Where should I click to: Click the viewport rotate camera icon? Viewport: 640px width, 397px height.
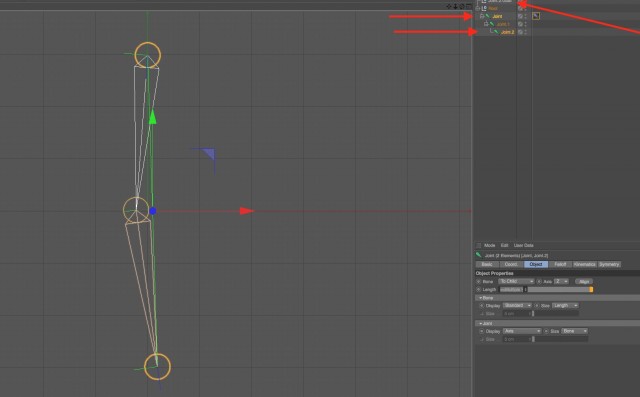tap(462, 6)
